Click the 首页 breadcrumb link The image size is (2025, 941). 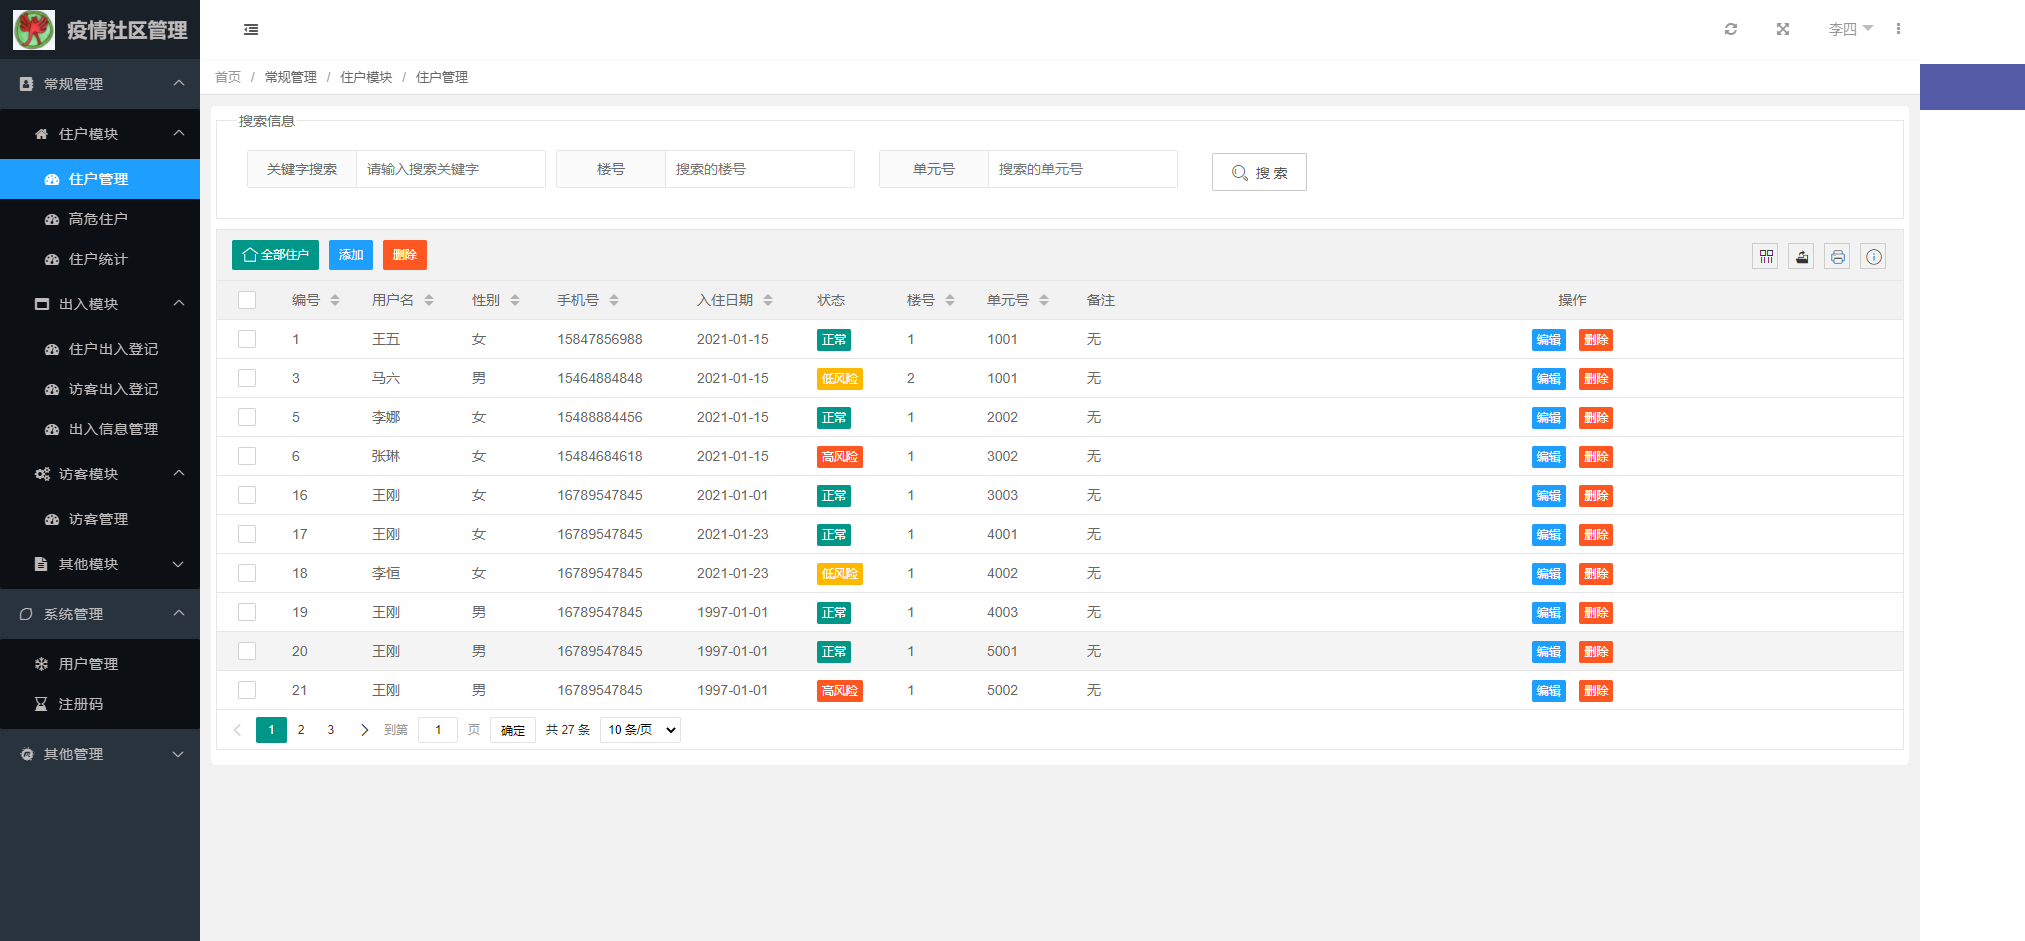(228, 77)
